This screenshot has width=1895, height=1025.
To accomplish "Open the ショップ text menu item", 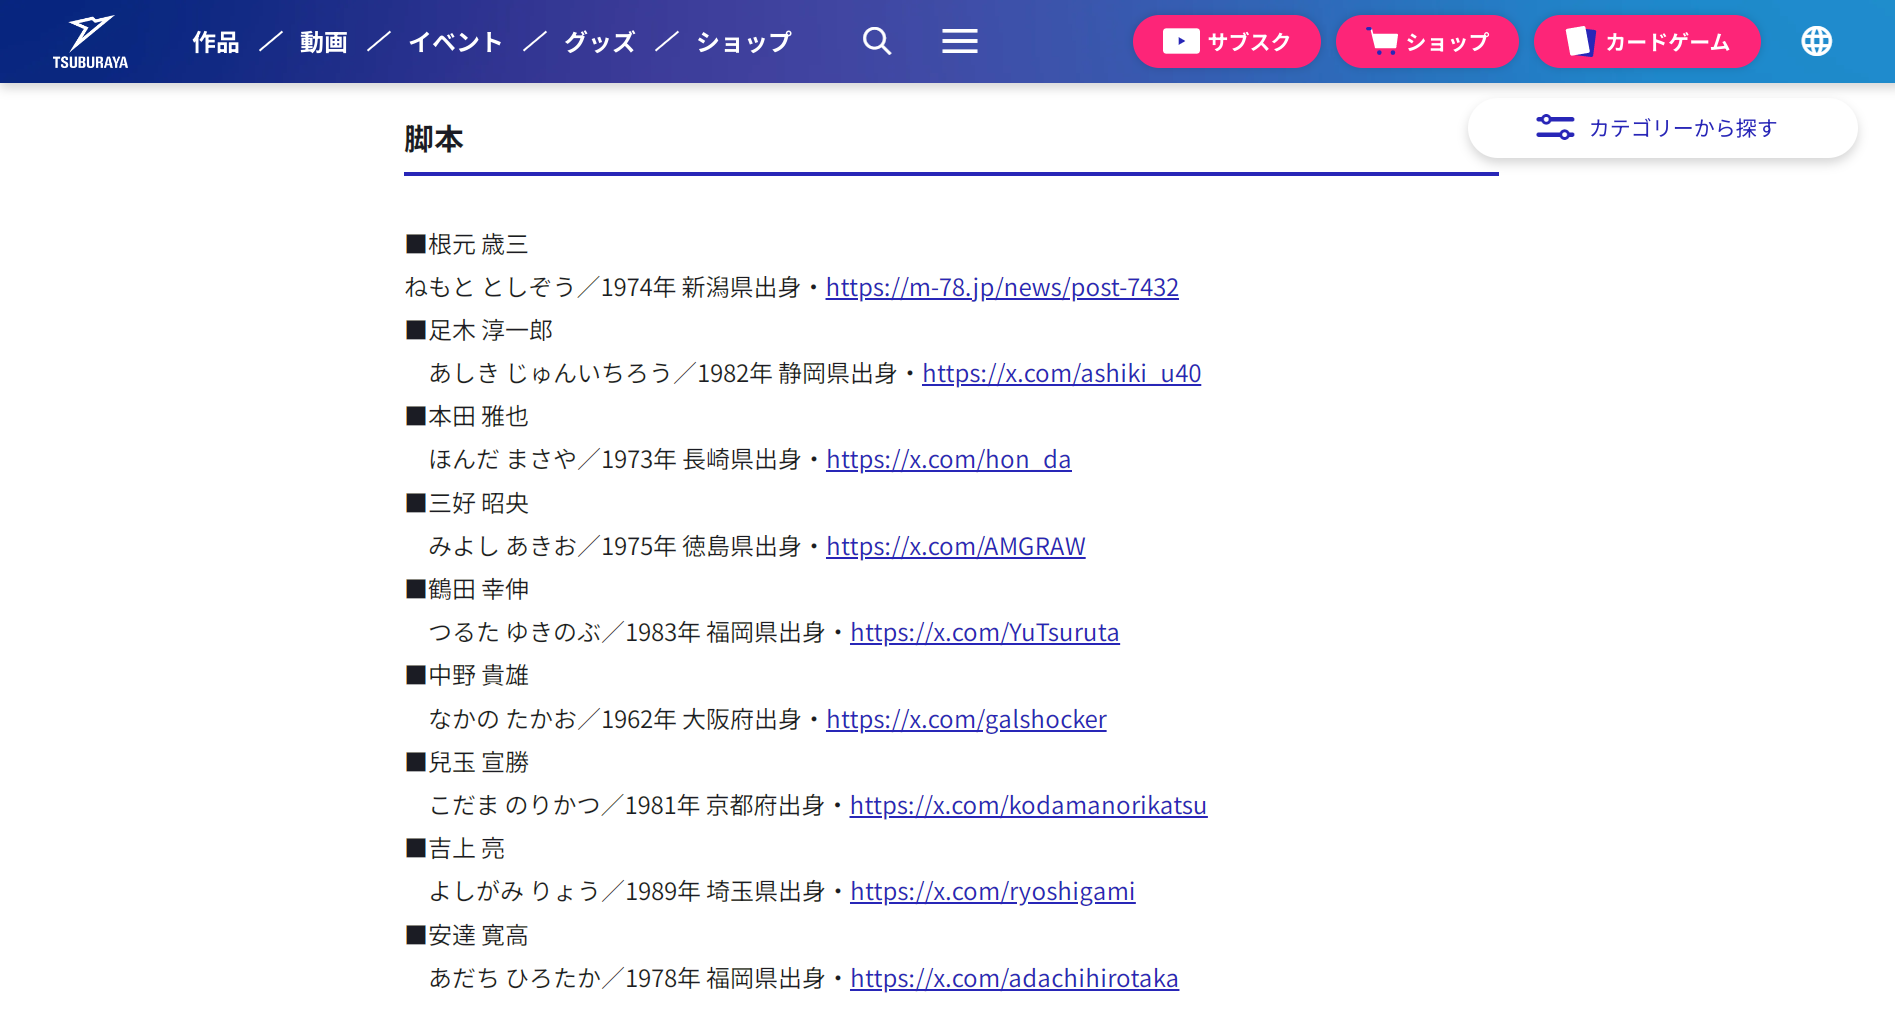I will pyautogui.click(x=744, y=42).
